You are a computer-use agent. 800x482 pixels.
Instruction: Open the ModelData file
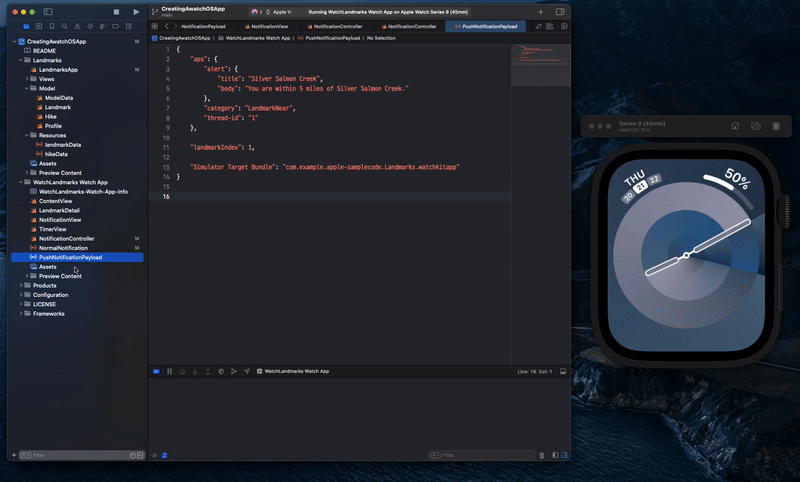pos(59,98)
